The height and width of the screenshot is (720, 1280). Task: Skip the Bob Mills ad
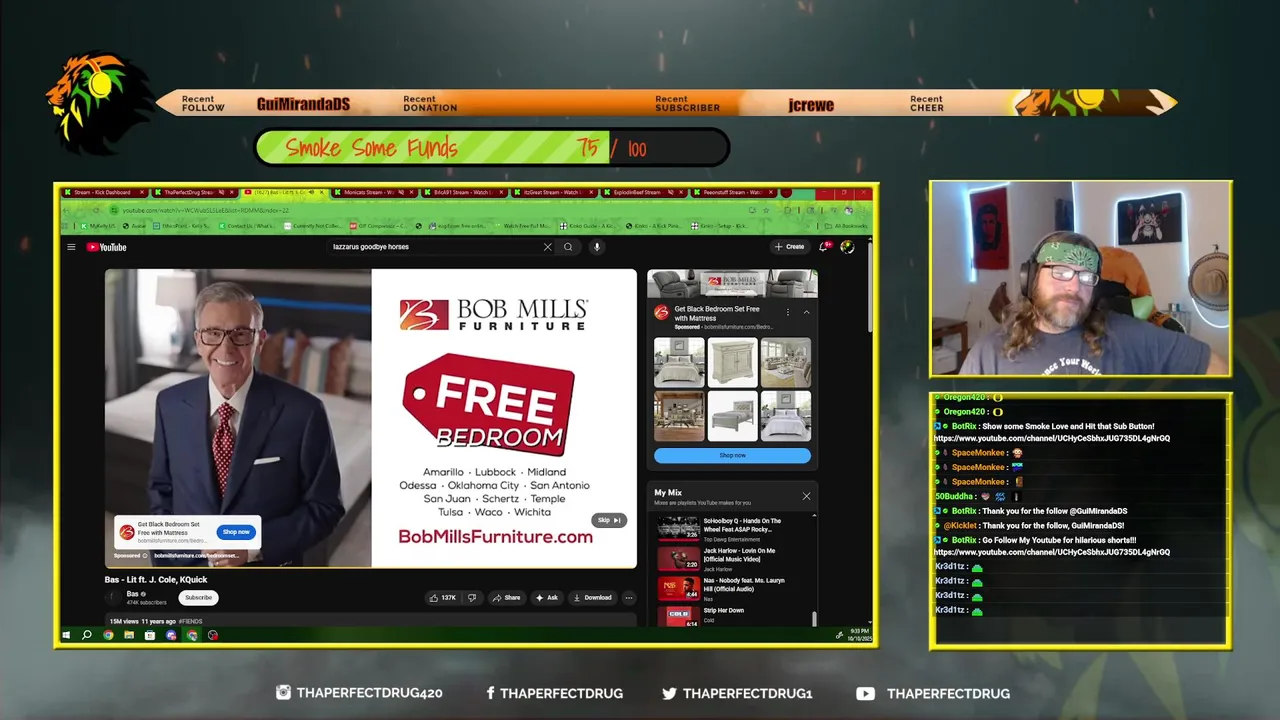pyautogui.click(x=609, y=520)
